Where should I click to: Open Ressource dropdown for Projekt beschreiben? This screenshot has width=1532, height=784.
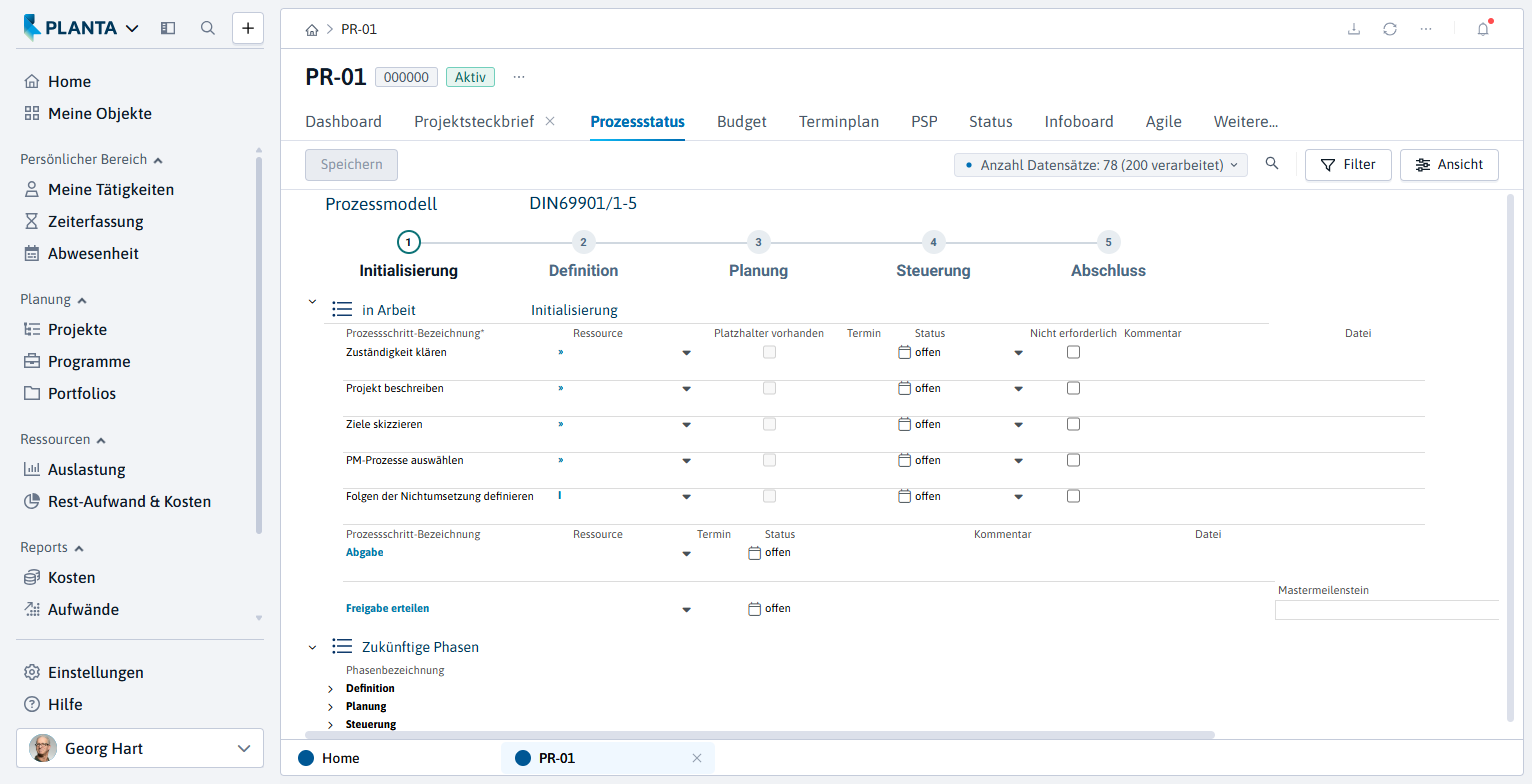[687, 389]
